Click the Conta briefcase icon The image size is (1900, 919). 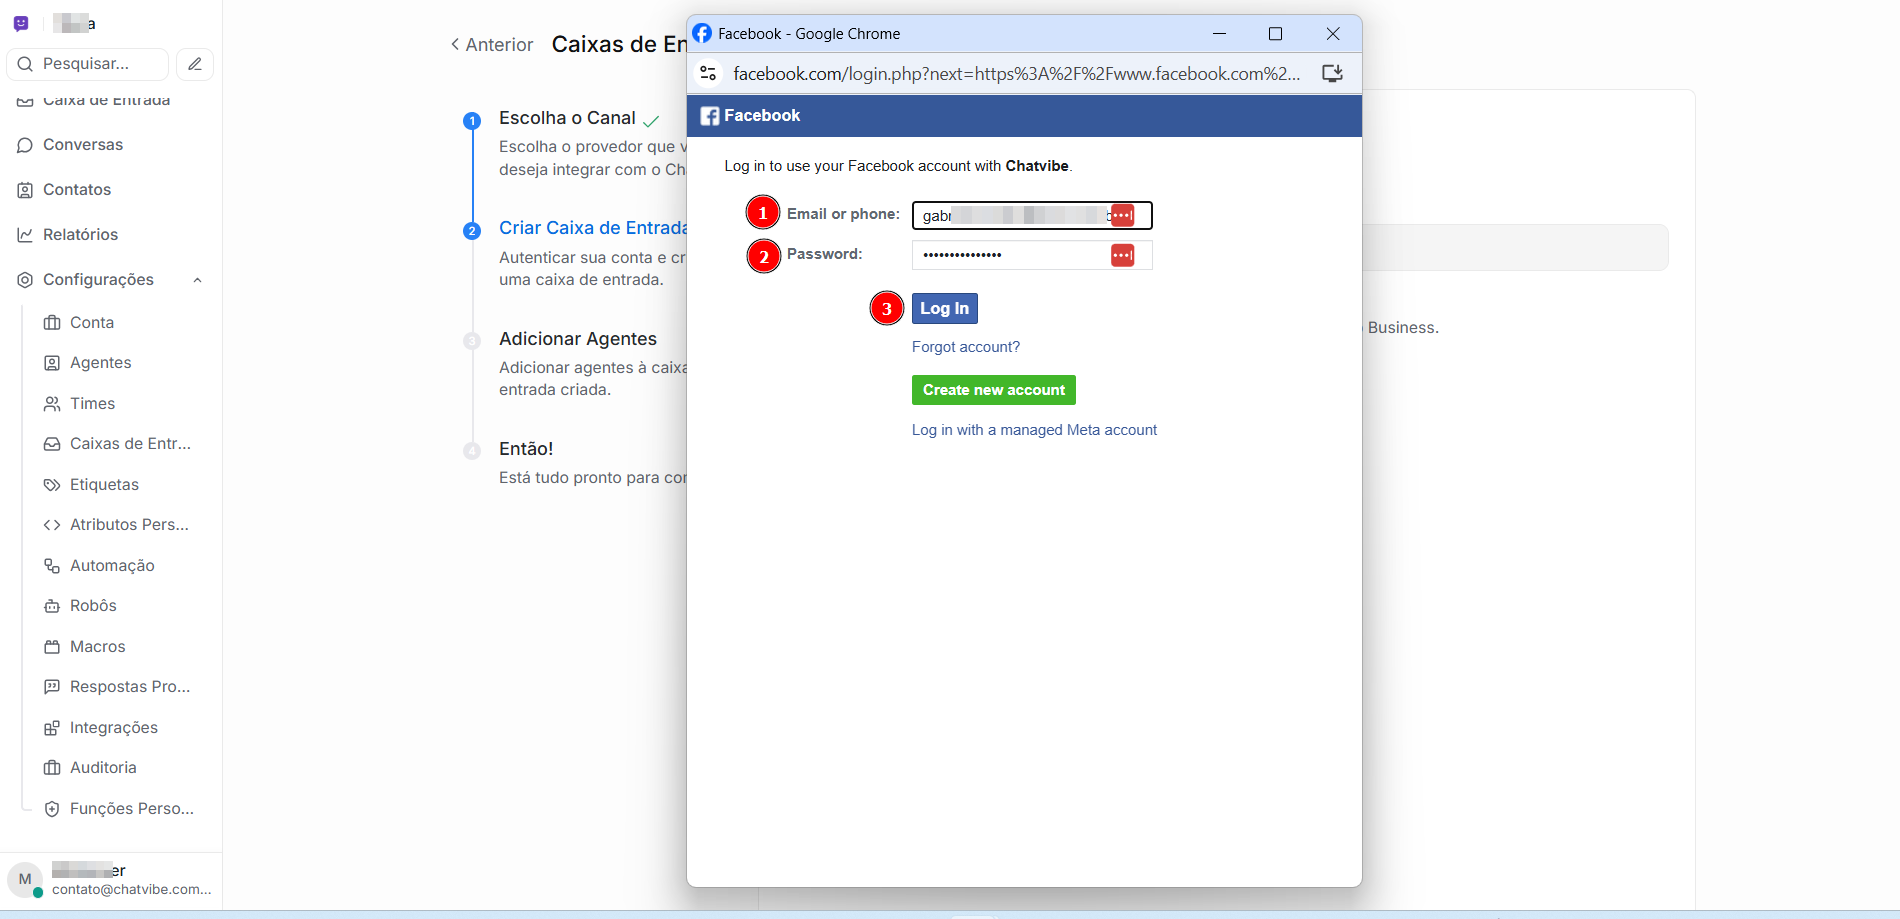[52, 323]
